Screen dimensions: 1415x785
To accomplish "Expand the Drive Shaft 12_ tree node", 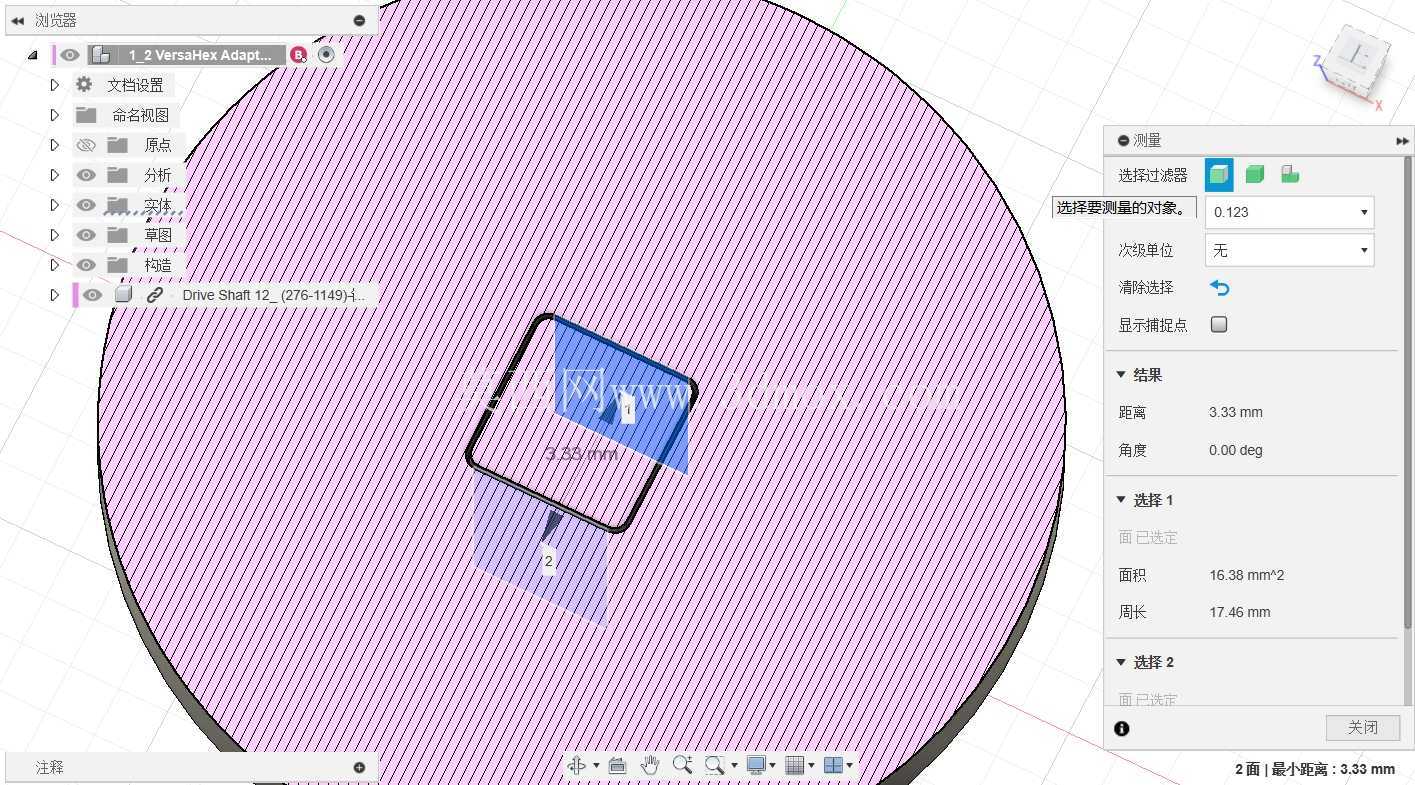I will 55,295.
